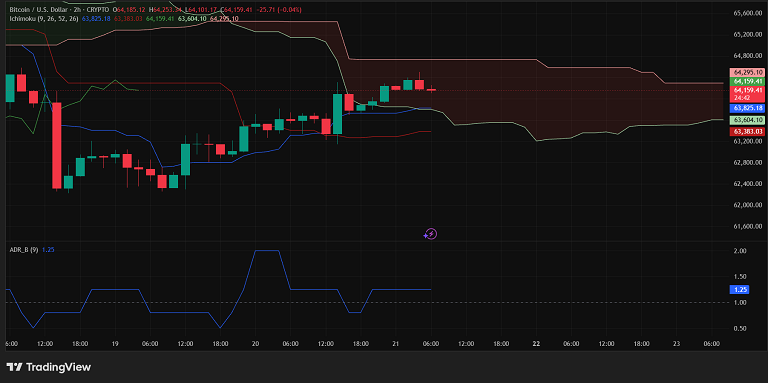Click the blue 63,825.18 price-axis tag
The image size is (768, 383).
747,108
